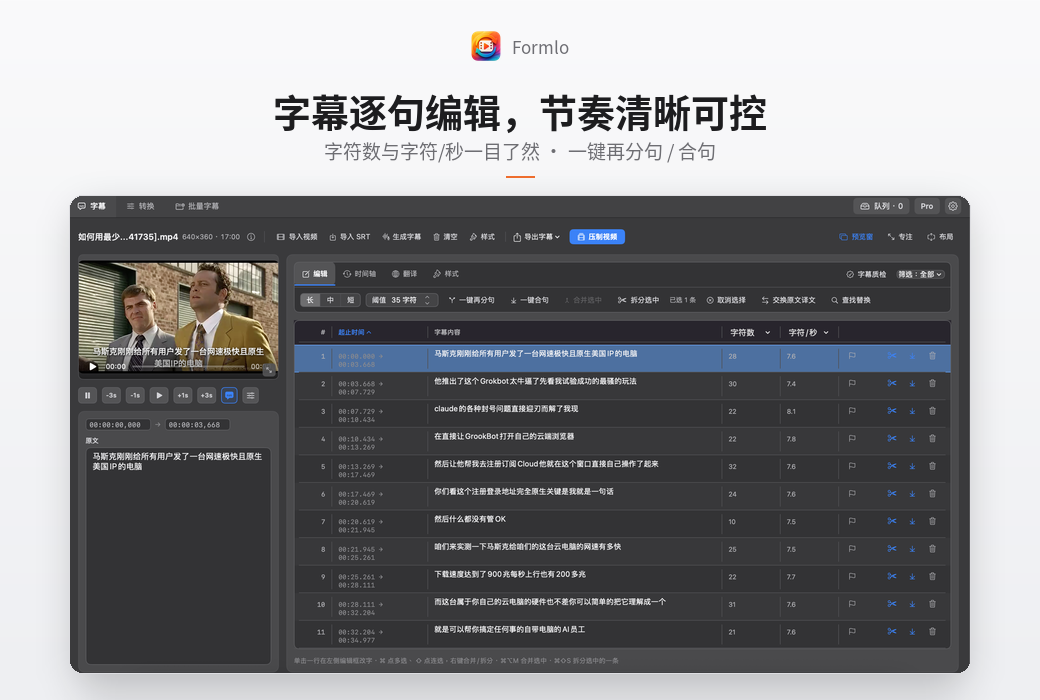Click 交换原文译文 swap button

(x=789, y=301)
